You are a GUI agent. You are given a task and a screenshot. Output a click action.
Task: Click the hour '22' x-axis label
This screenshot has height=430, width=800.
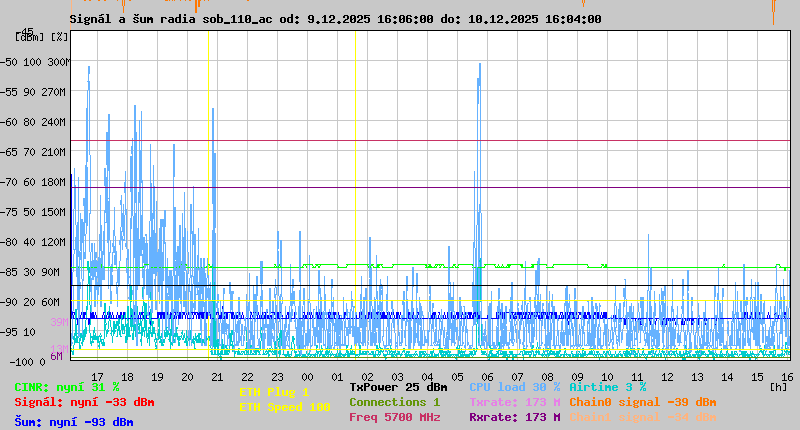247,377
